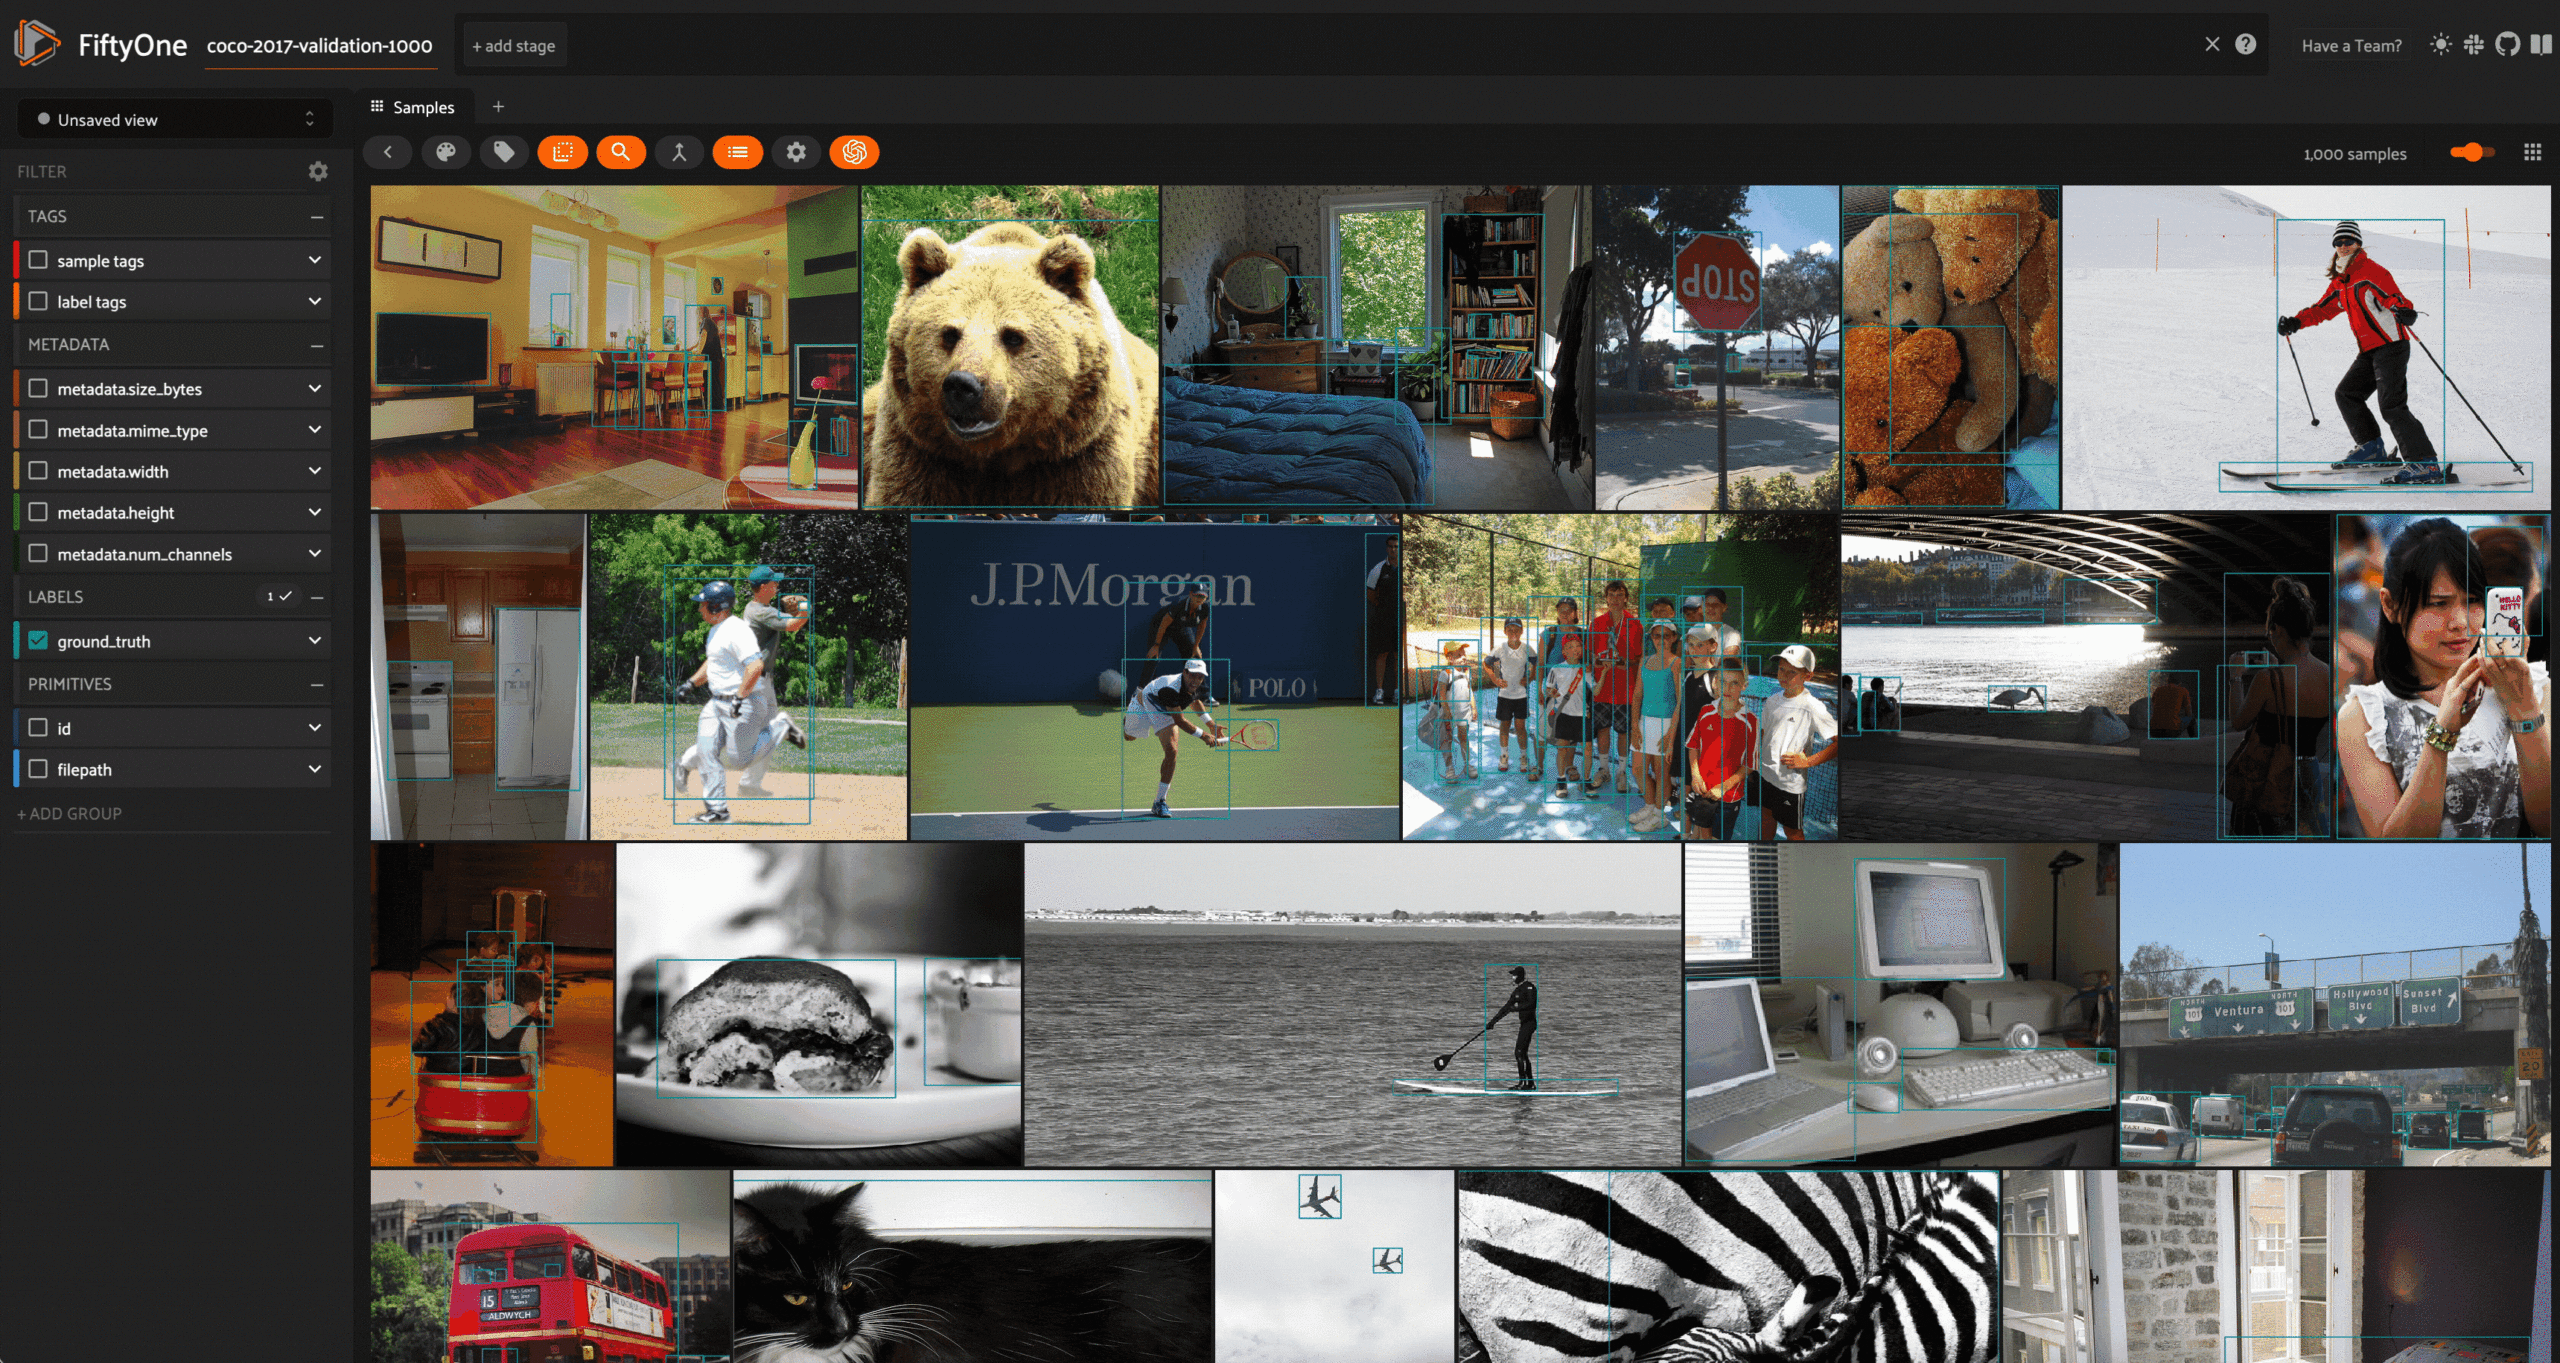Tick the metadata.height checkbox

[38, 512]
